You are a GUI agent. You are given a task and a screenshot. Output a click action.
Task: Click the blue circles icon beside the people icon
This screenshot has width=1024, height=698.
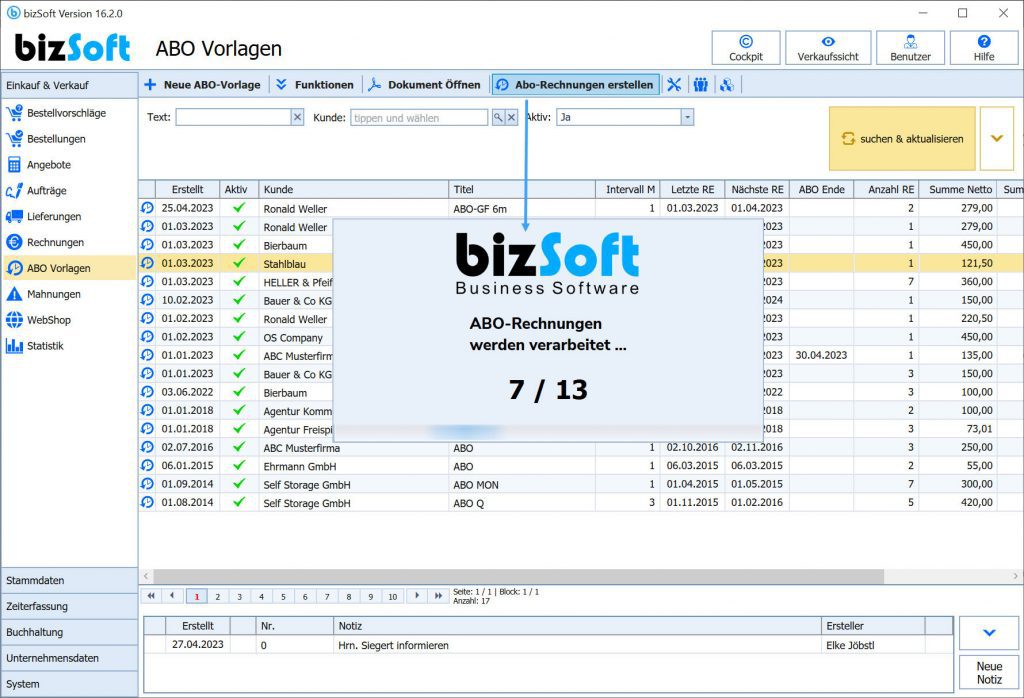727,85
